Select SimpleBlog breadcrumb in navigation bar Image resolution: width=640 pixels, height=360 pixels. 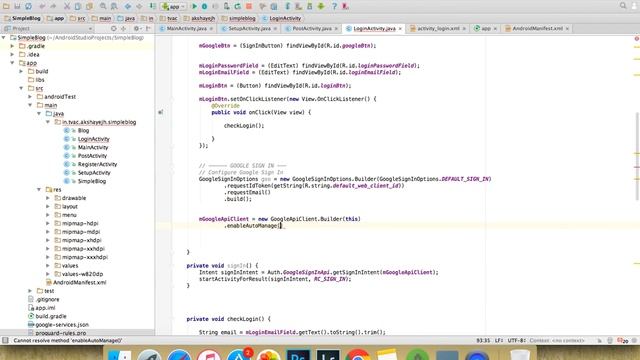(22, 18)
